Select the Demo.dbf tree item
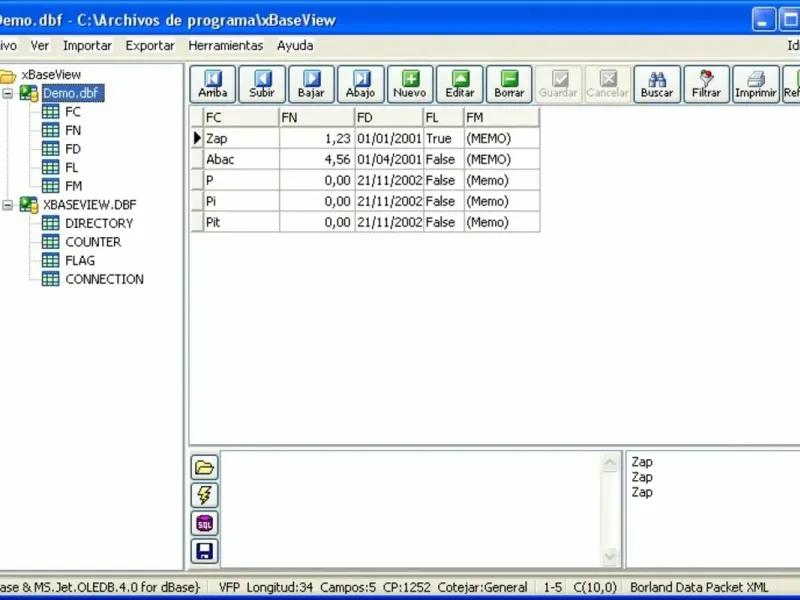This screenshot has height=600, width=800. [x=73, y=93]
